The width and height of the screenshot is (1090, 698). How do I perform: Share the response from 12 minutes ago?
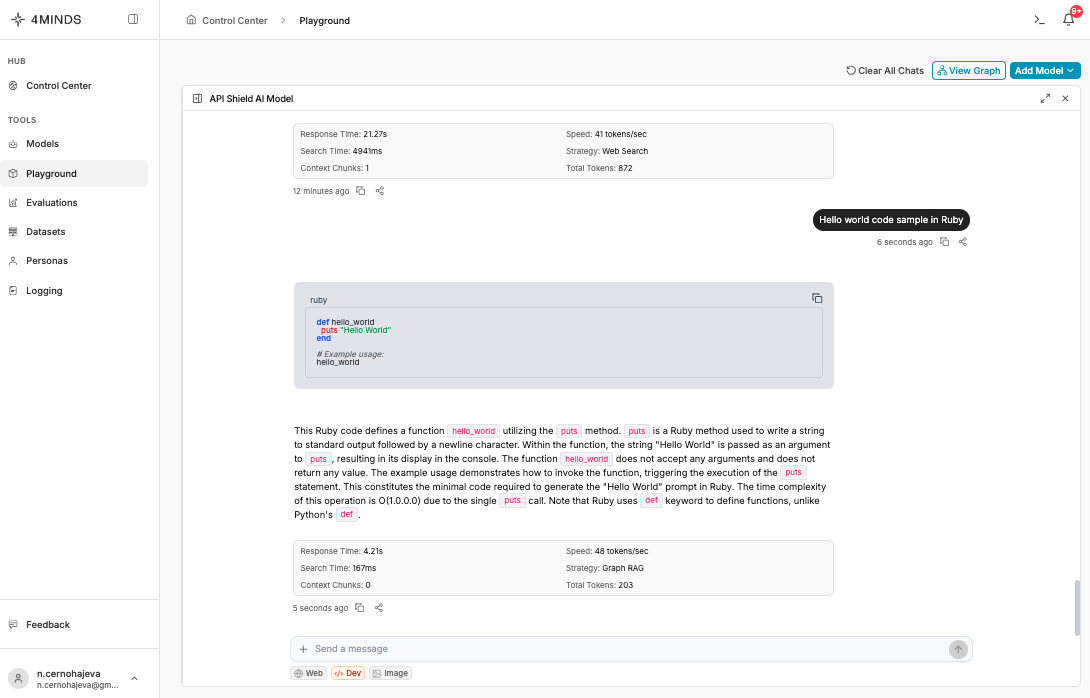(x=380, y=190)
